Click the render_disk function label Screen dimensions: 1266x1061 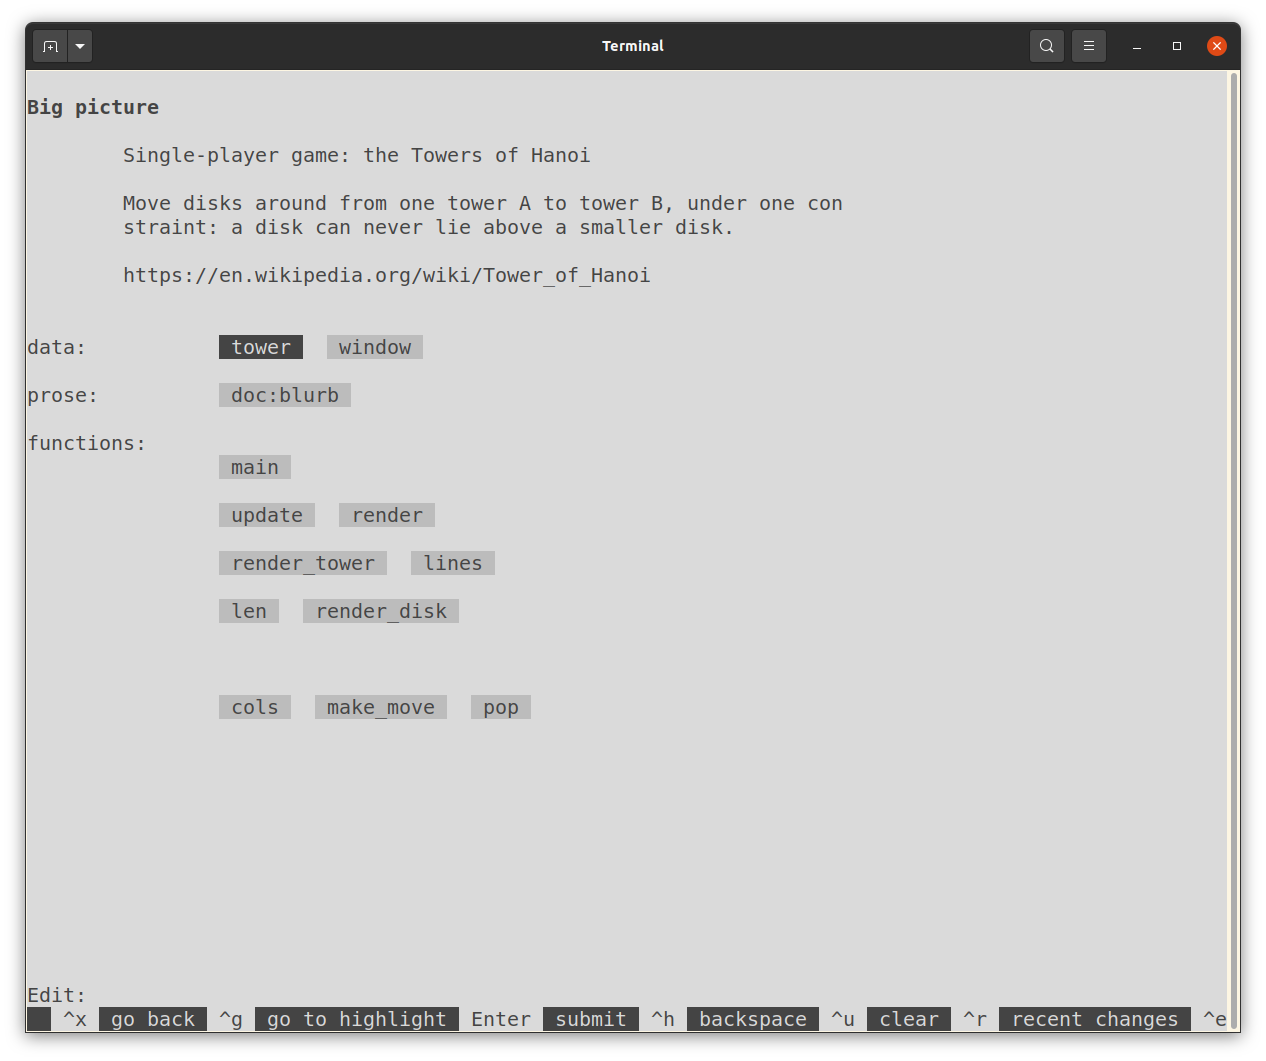click(x=381, y=611)
